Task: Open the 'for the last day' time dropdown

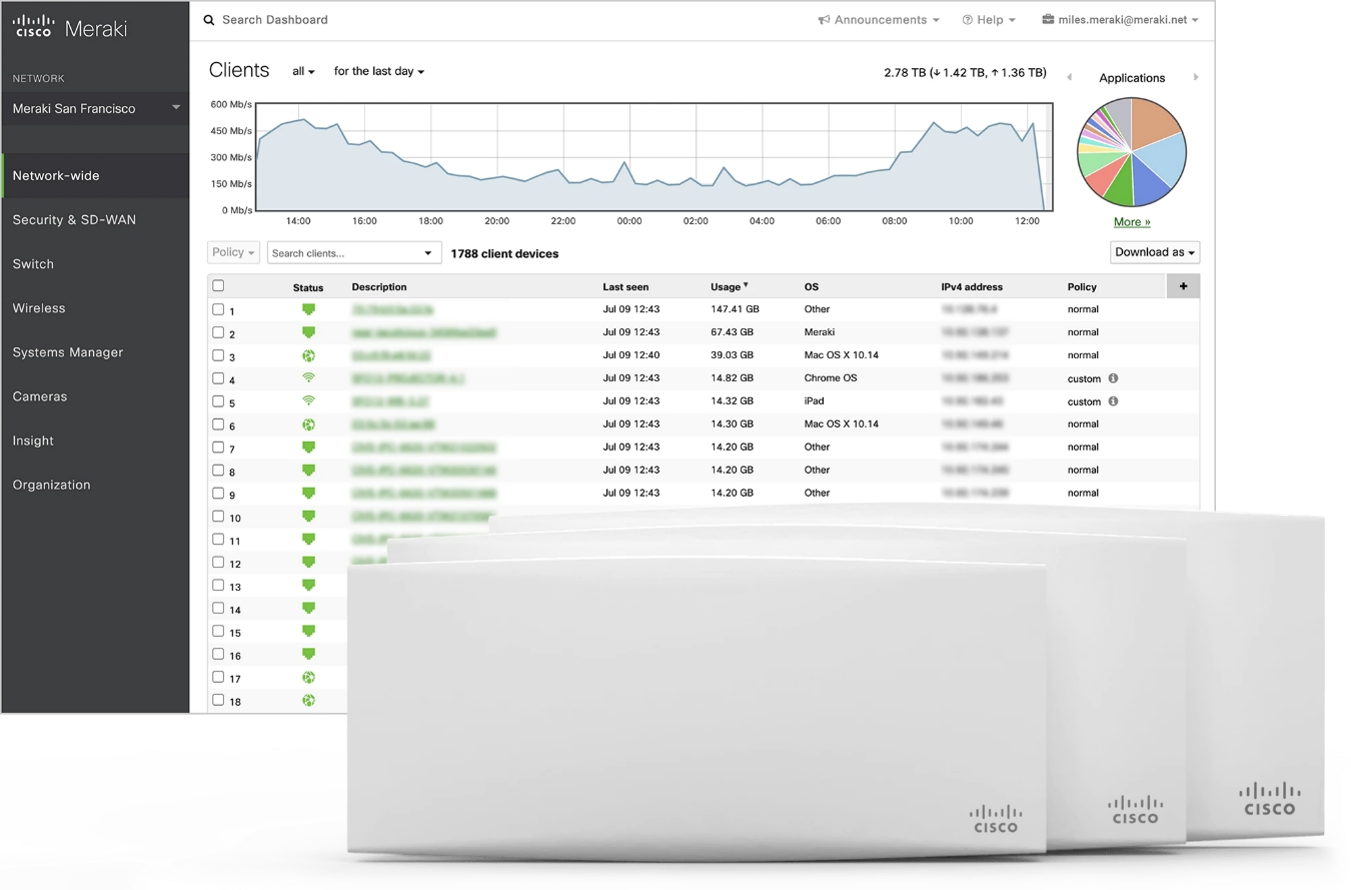Action: (x=379, y=72)
